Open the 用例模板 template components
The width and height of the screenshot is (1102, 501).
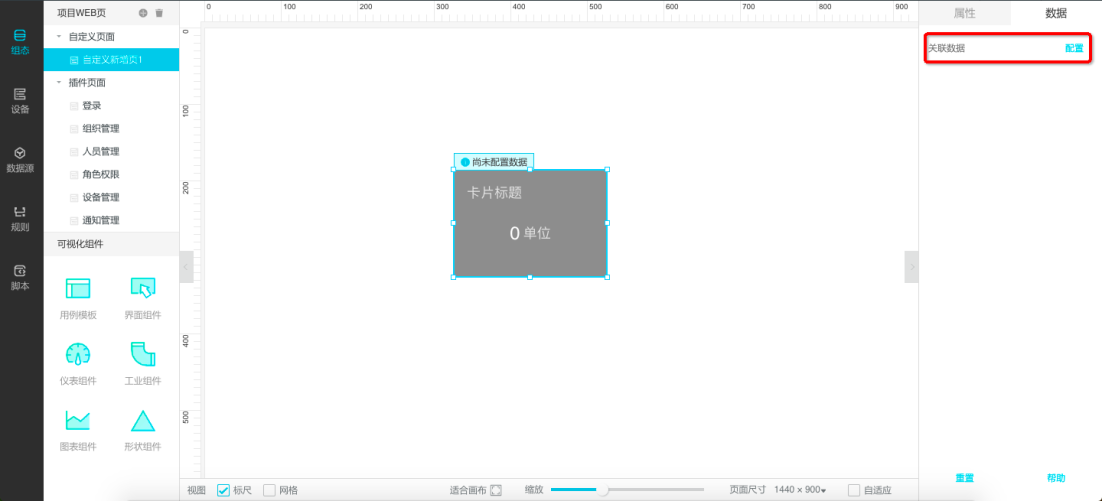click(78, 298)
